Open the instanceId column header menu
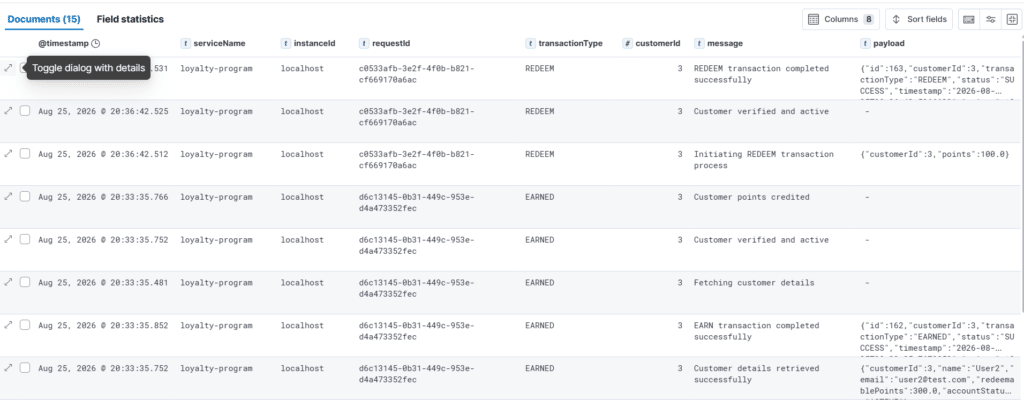The image size is (1024, 400). pyautogui.click(x=308, y=44)
